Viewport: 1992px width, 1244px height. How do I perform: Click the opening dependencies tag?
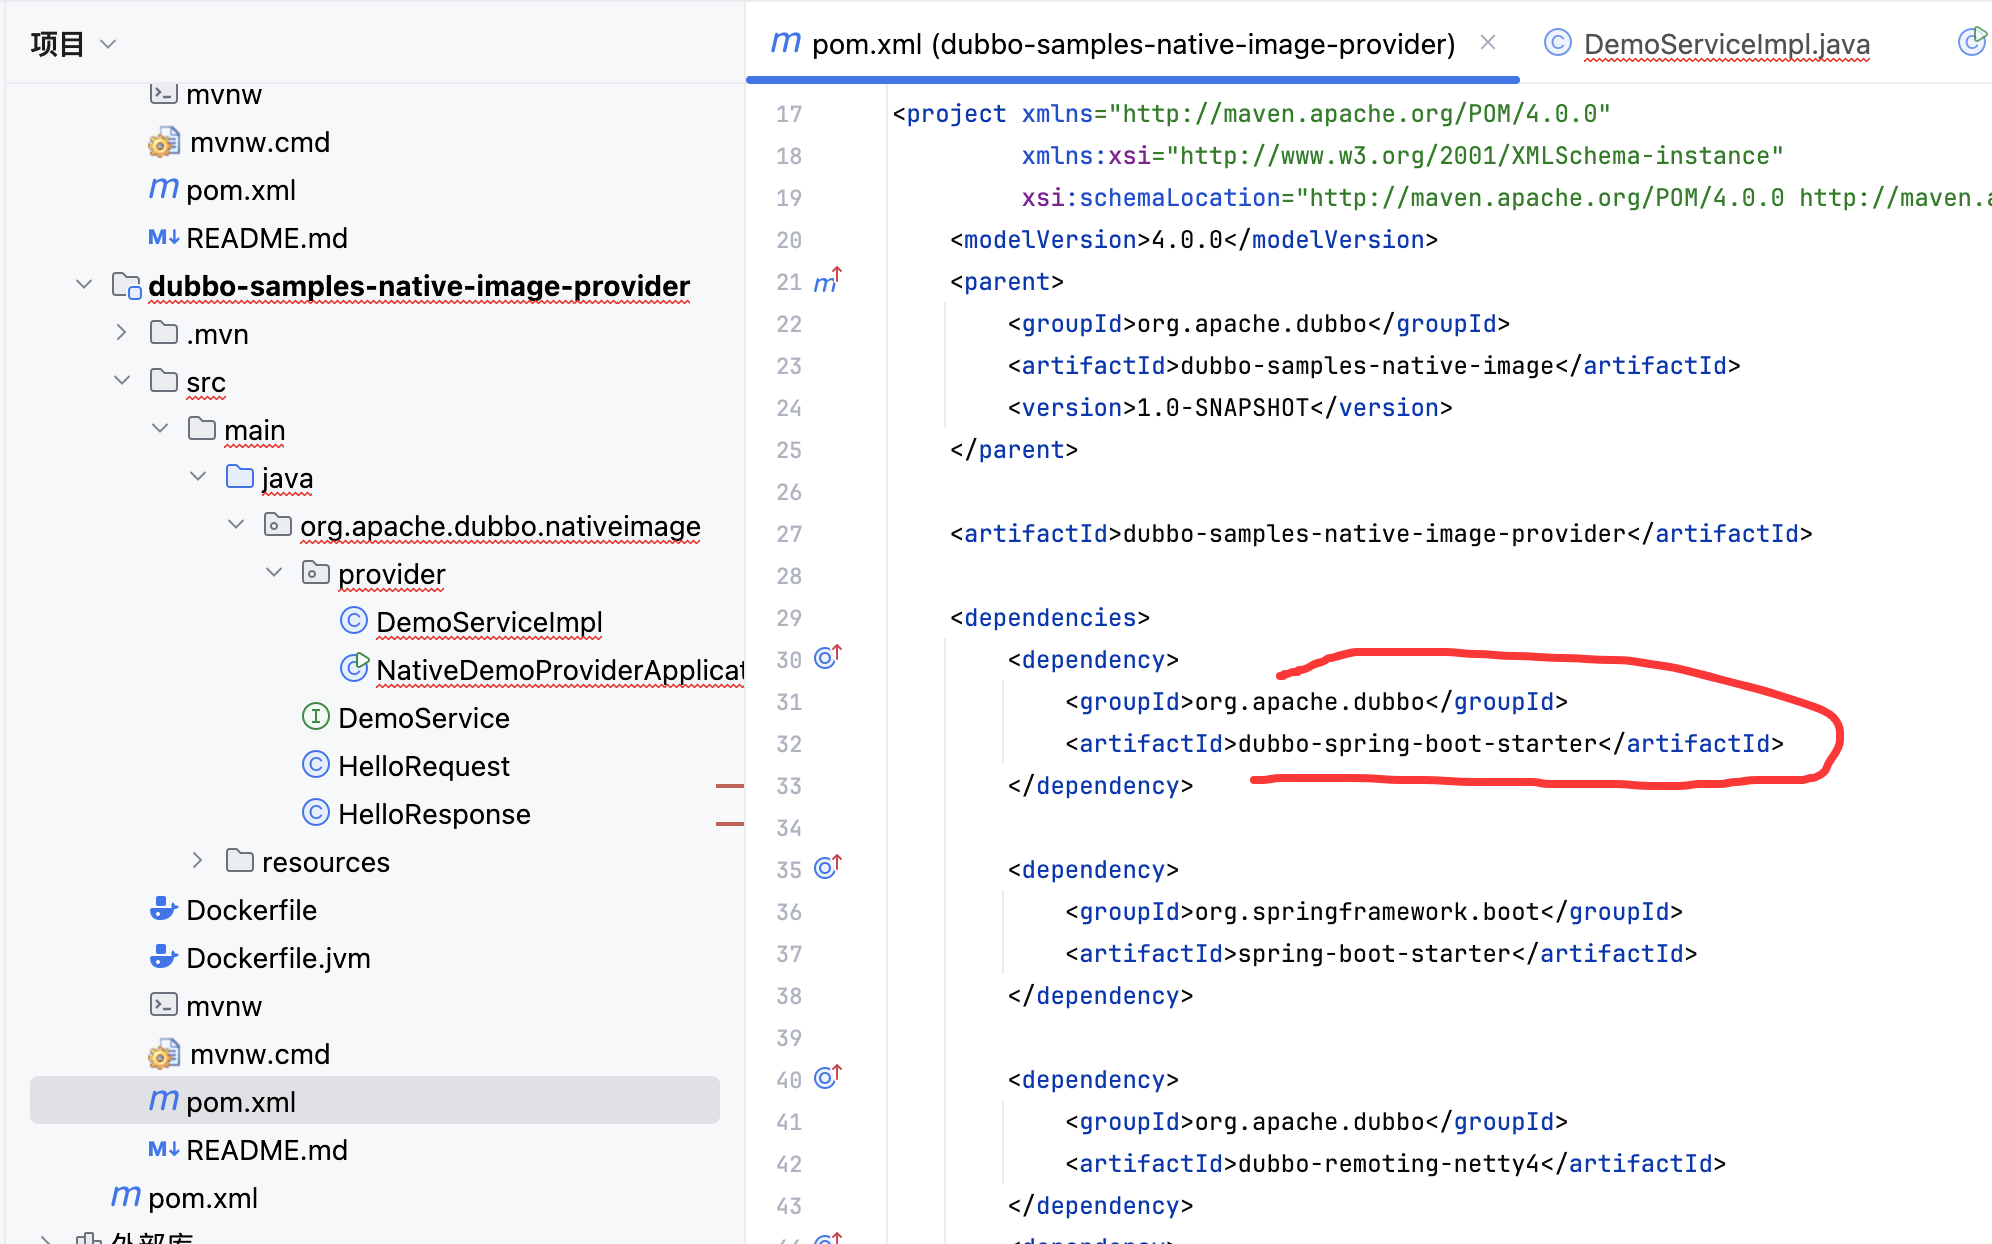point(1050,618)
